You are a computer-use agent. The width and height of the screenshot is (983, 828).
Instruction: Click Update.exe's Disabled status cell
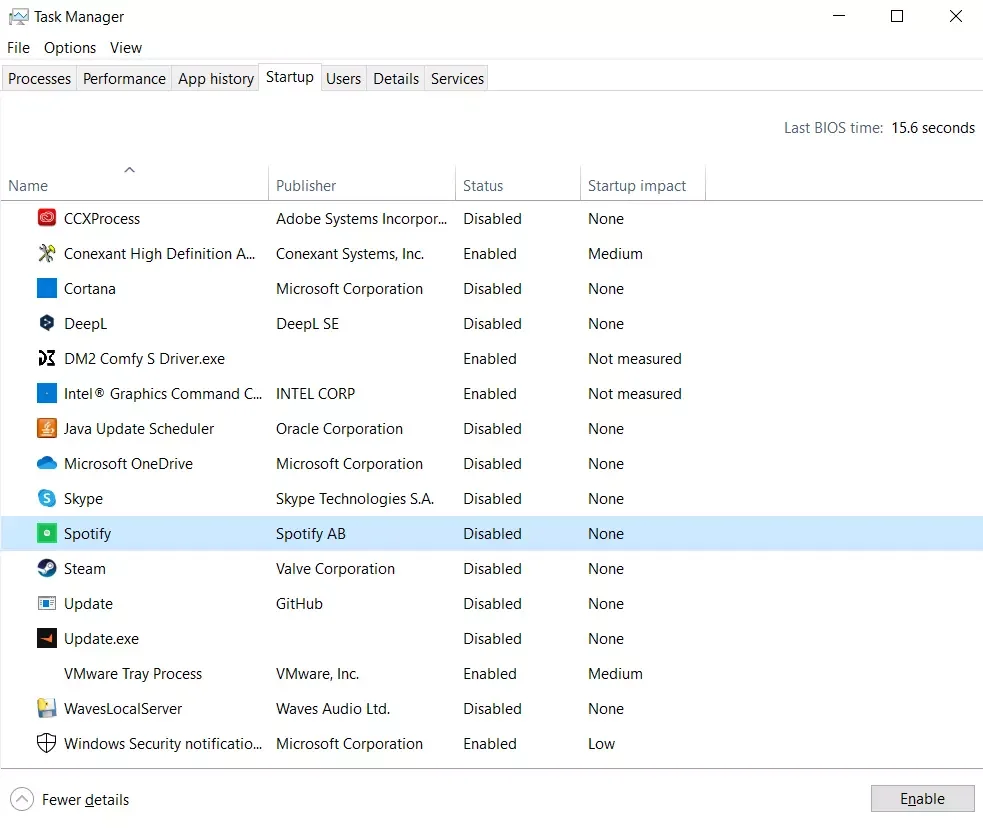click(492, 639)
